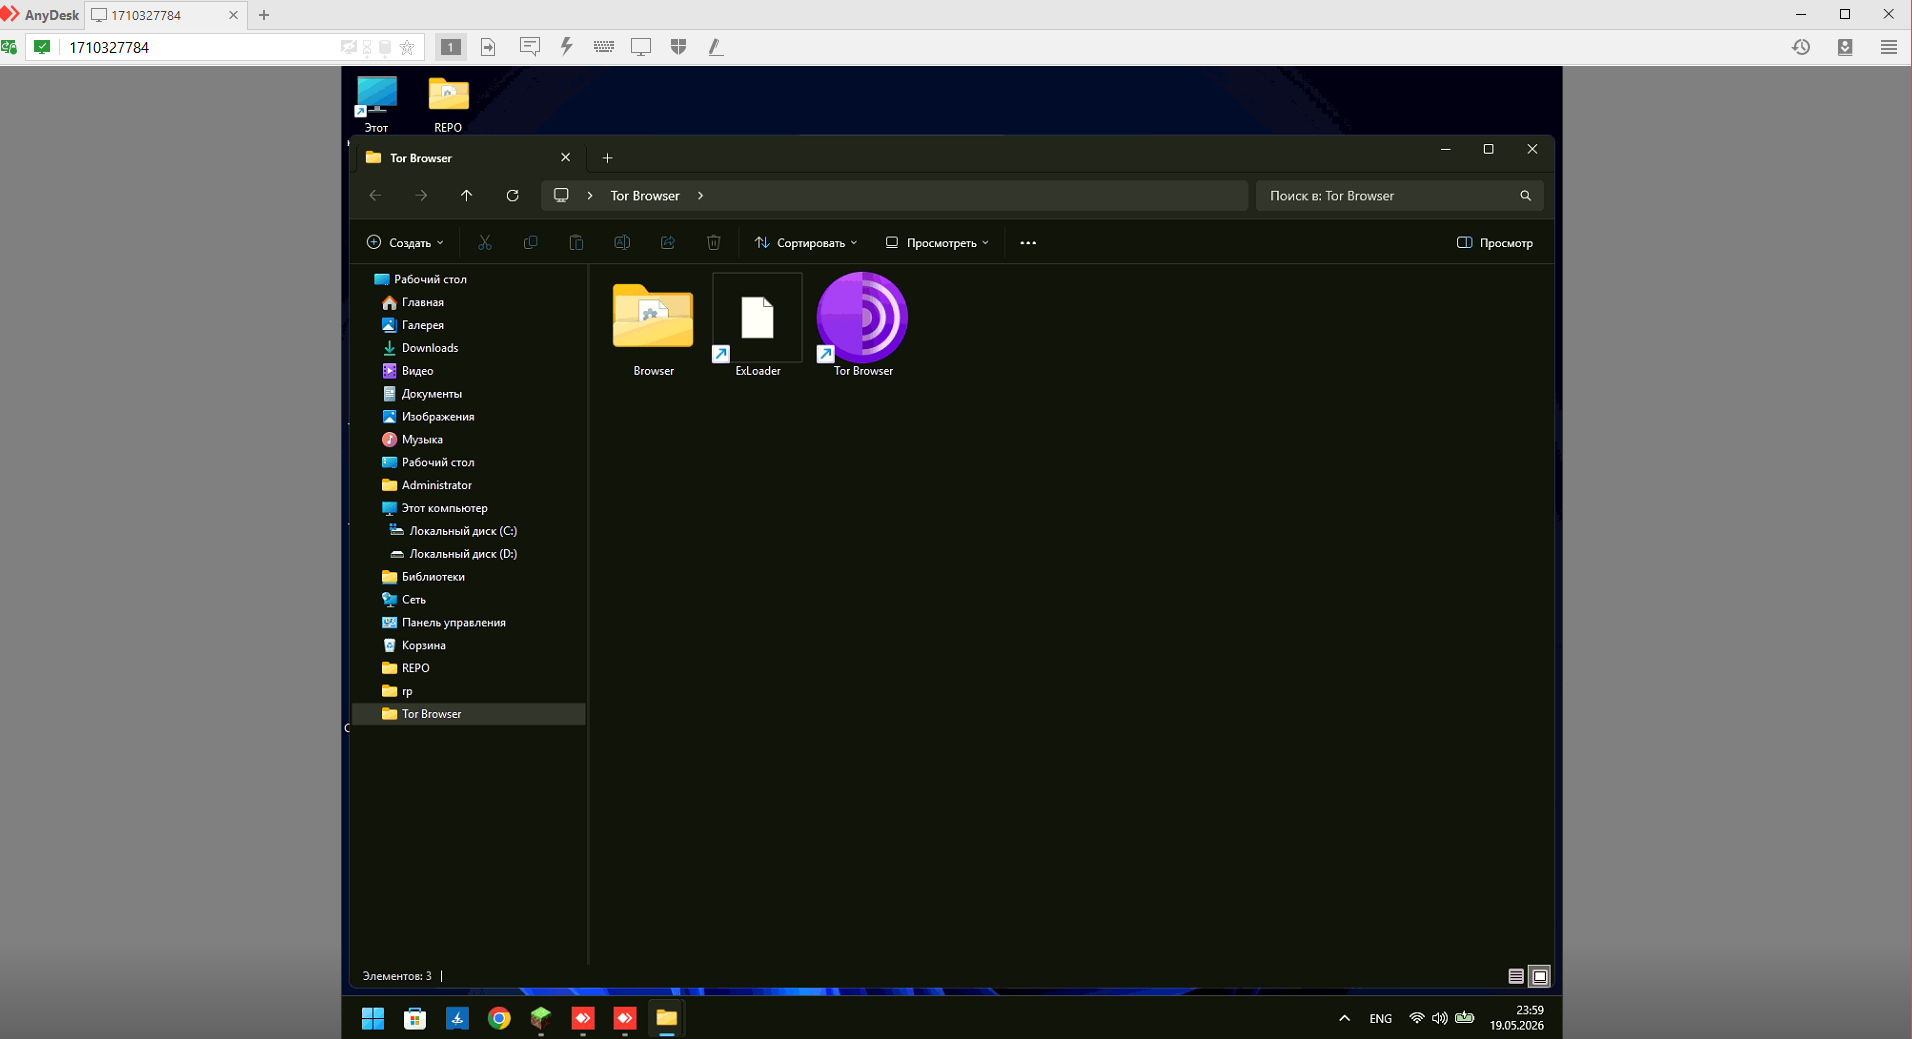Switch to details list view in status bar
1912x1039 pixels.
point(1516,976)
